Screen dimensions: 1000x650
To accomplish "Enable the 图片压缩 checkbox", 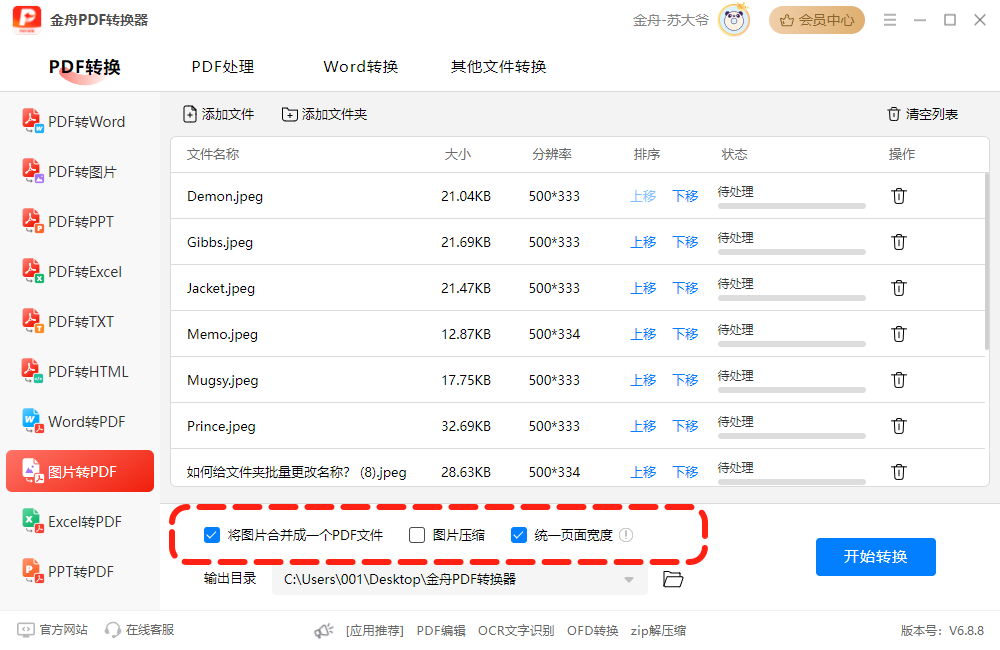I will (417, 535).
